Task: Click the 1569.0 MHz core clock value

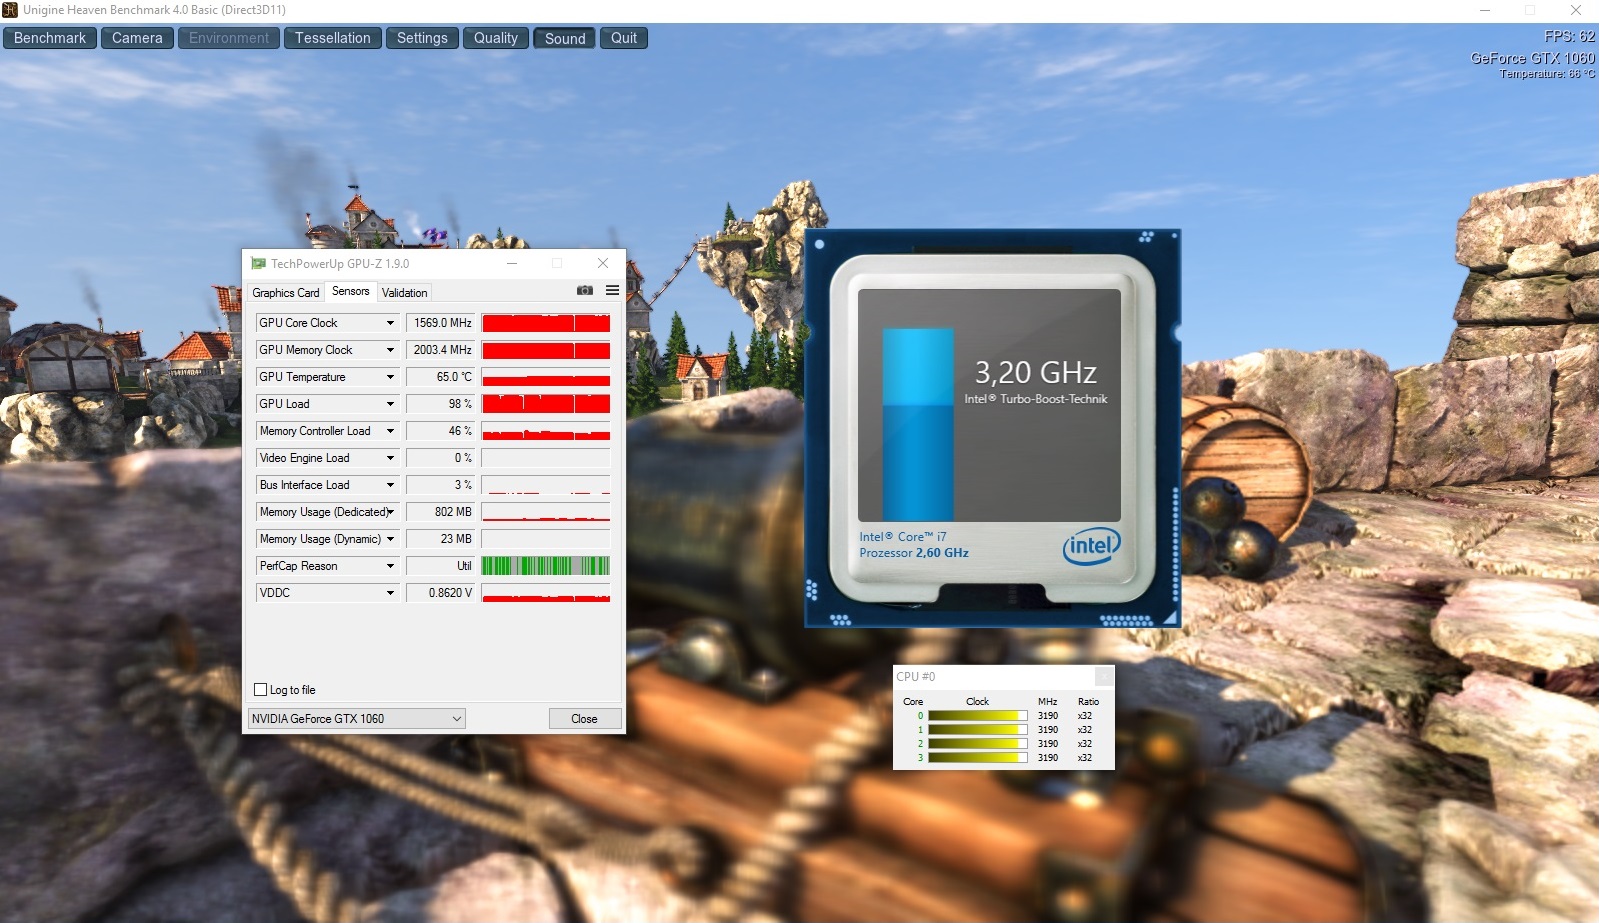Action: [x=441, y=323]
